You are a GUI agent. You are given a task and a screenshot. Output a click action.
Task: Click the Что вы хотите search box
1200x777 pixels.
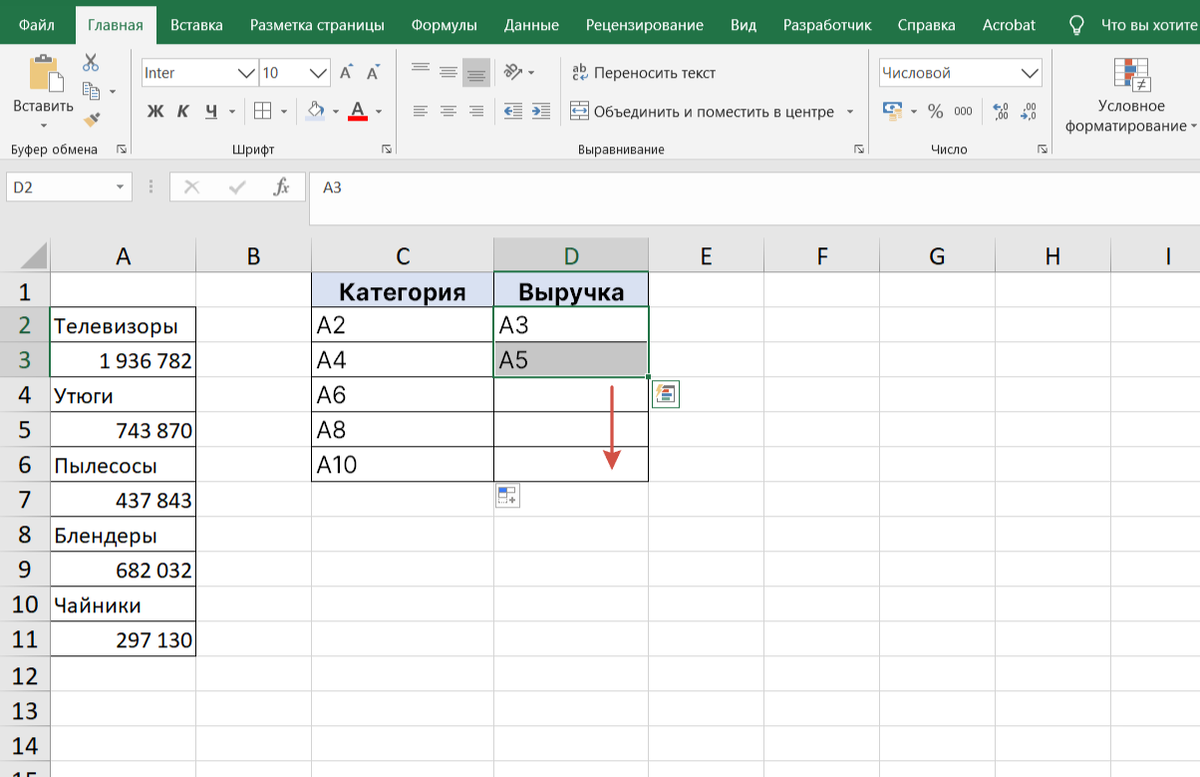[x=1147, y=25]
